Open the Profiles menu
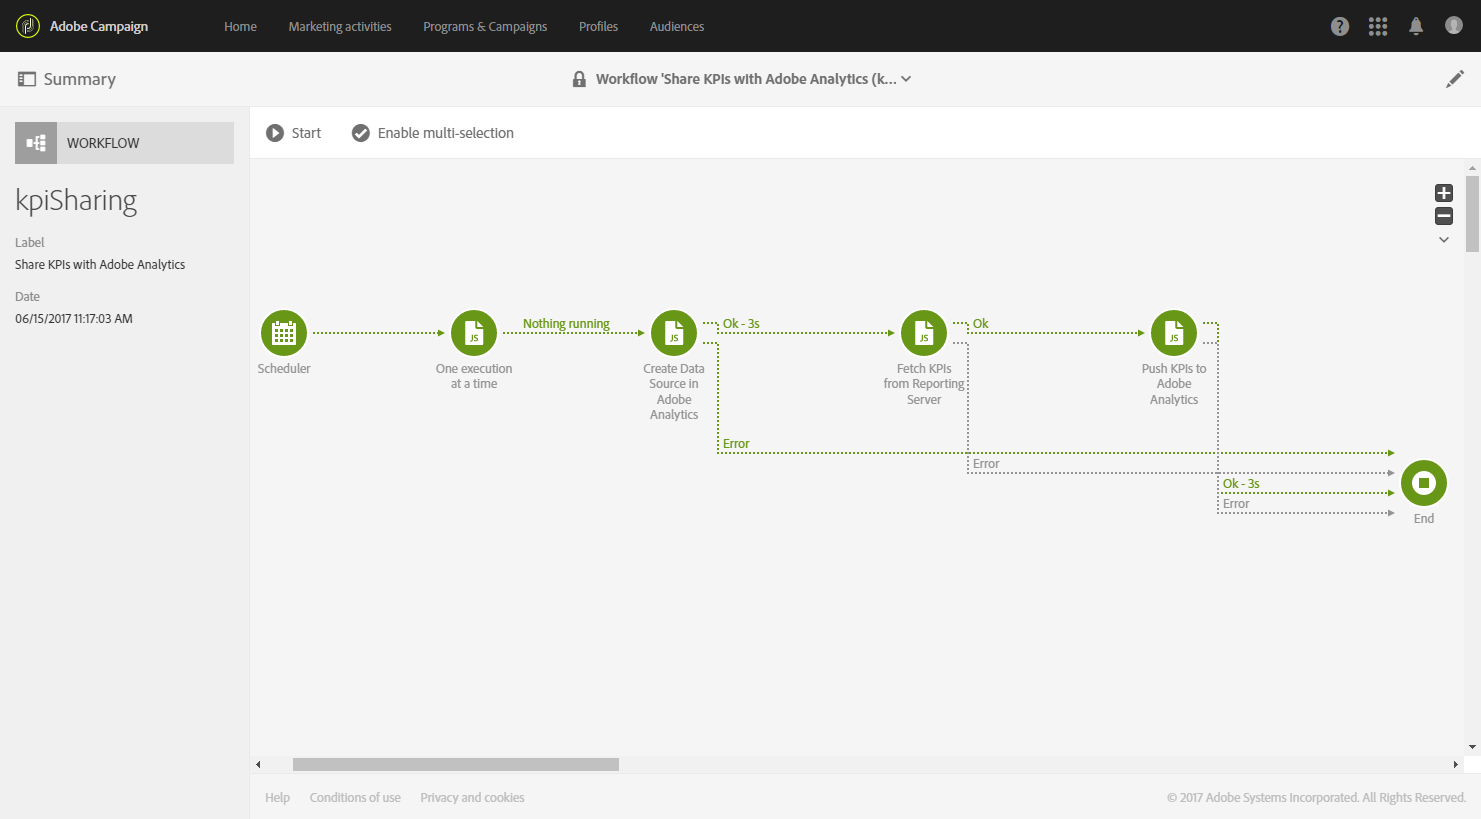This screenshot has height=819, width=1481. tap(598, 27)
